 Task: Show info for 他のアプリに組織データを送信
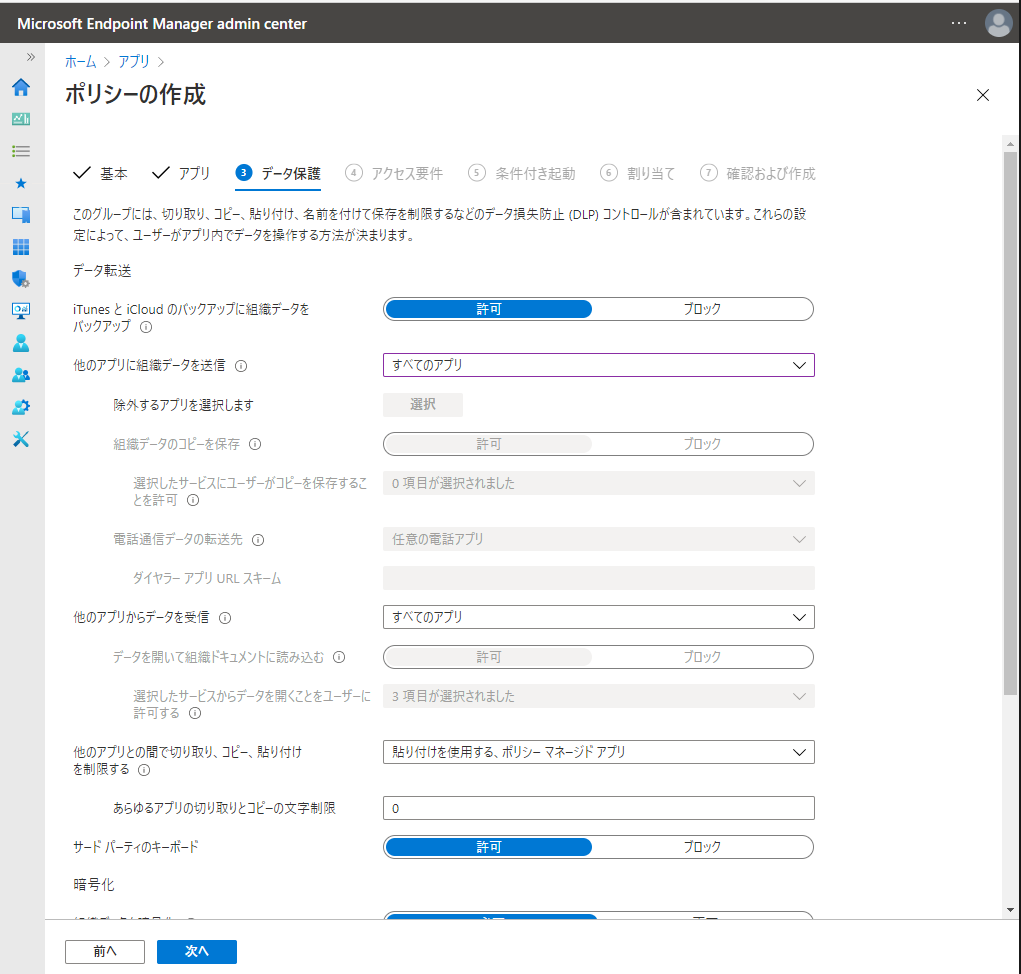pyautogui.click(x=241, y=366)
